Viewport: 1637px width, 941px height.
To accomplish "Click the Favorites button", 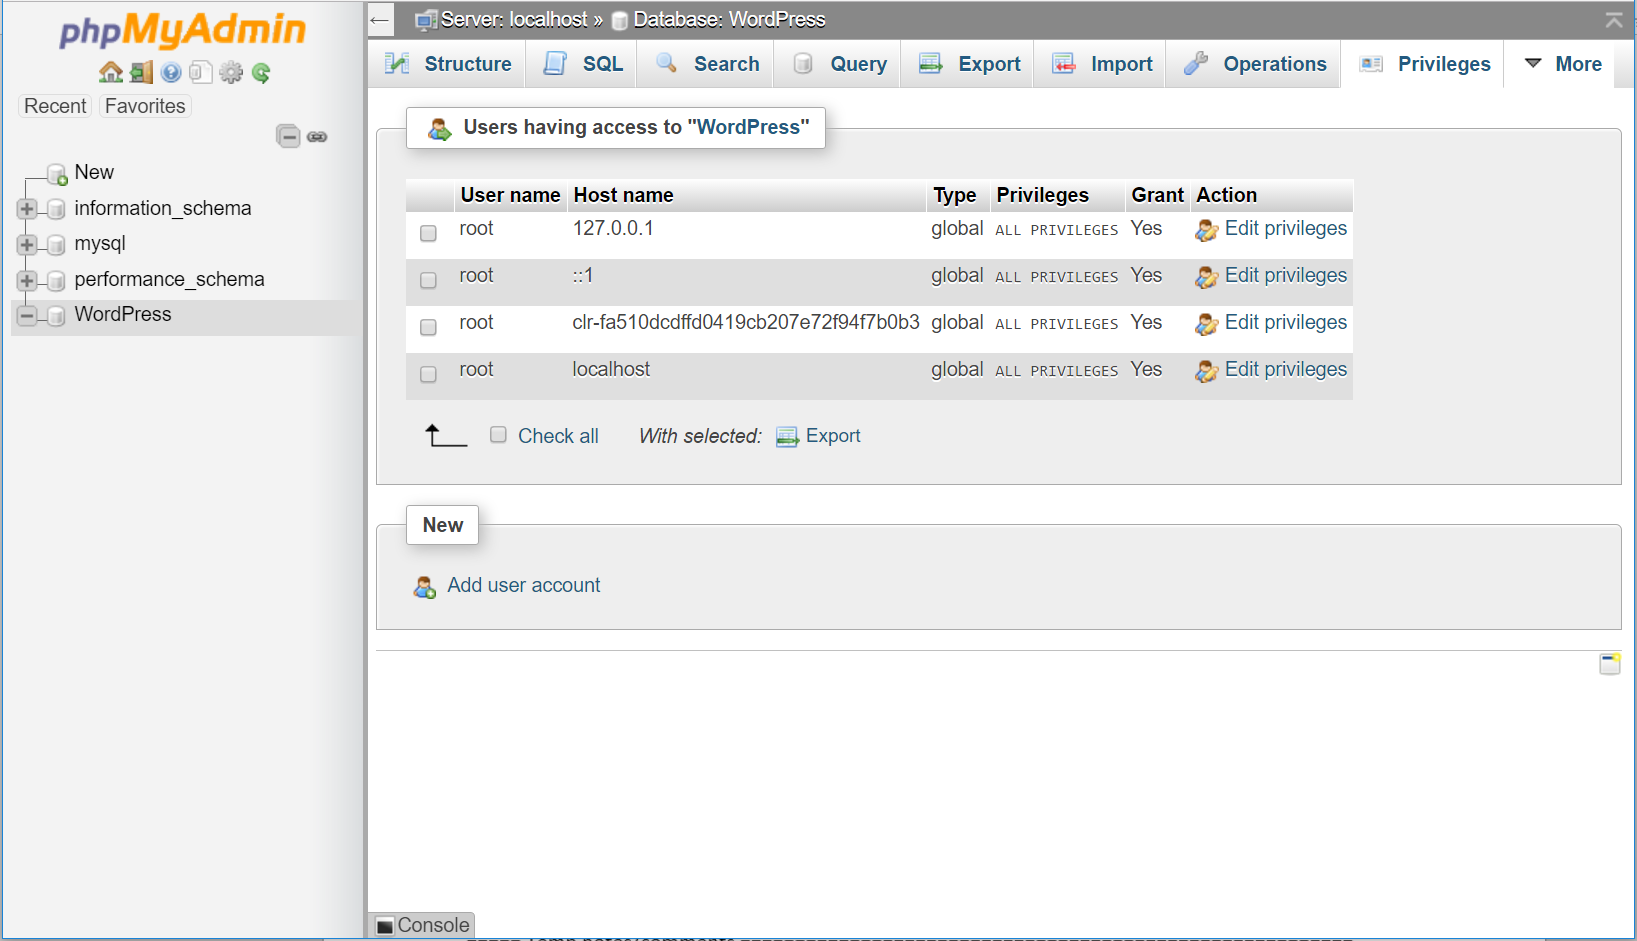I will (x=145, y=106).
